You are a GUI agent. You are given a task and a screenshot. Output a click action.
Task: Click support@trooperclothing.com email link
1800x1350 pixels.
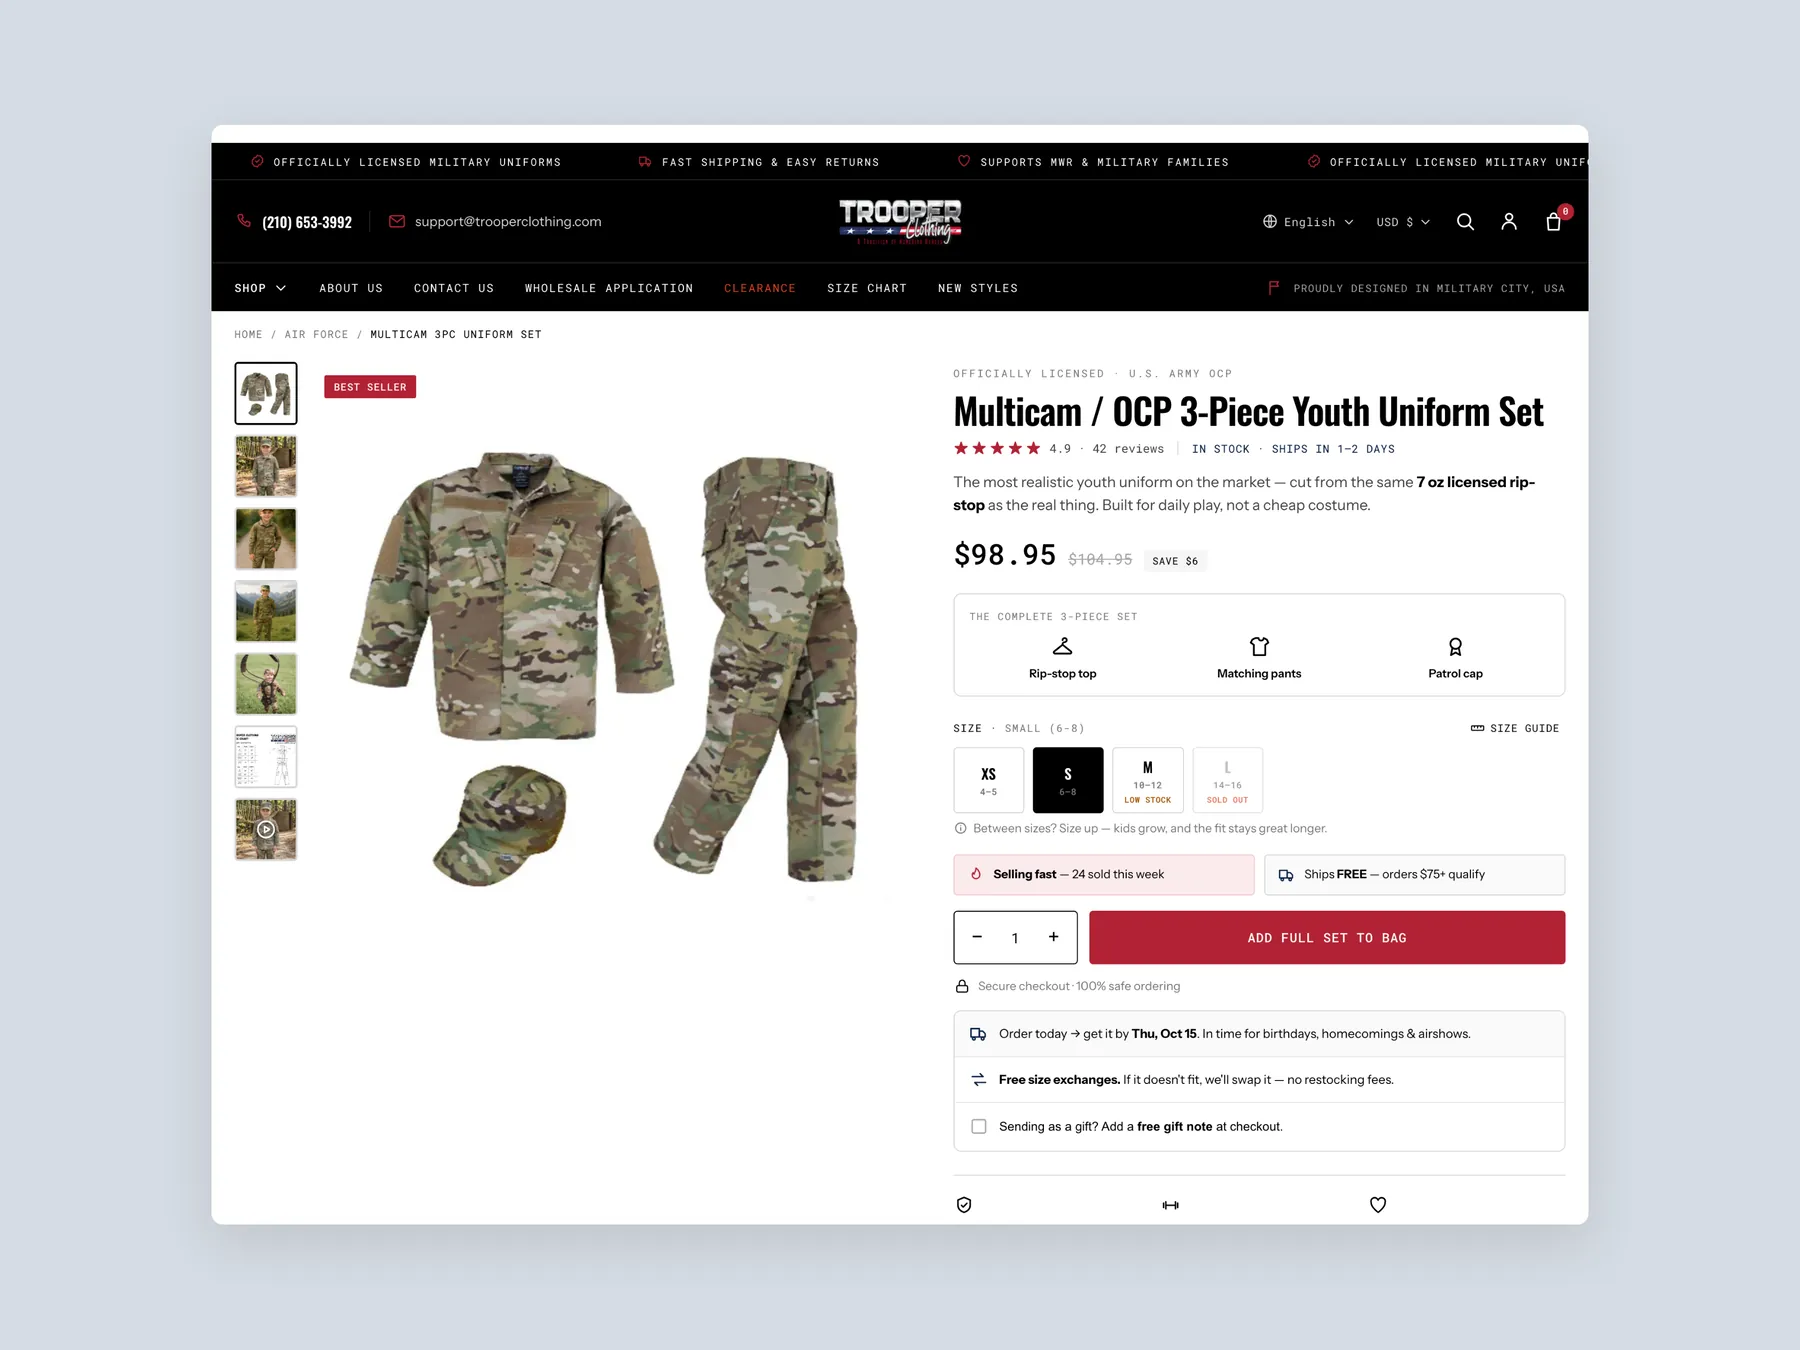508,221
